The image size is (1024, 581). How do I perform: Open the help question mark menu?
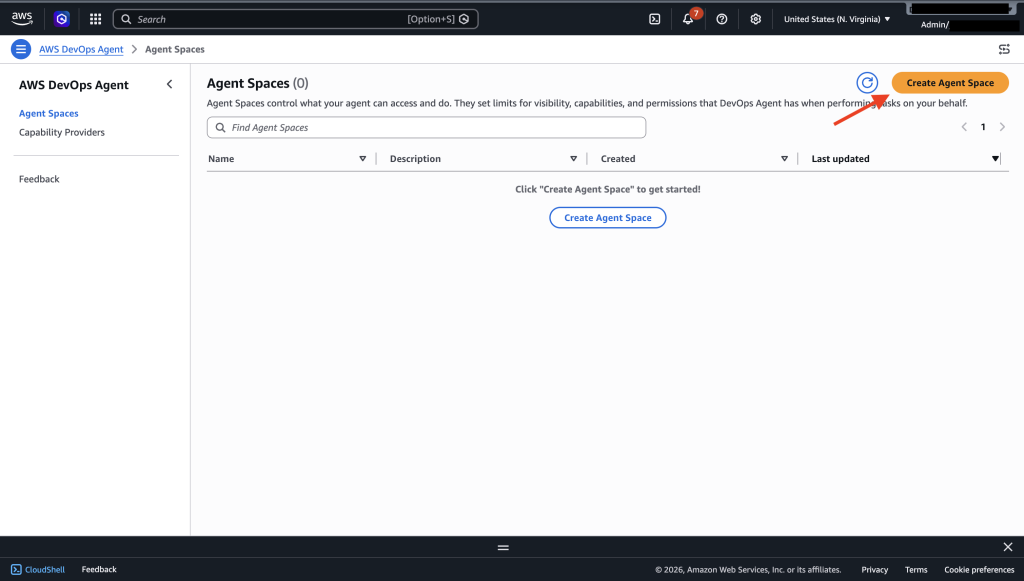click(x=722, y=19)
